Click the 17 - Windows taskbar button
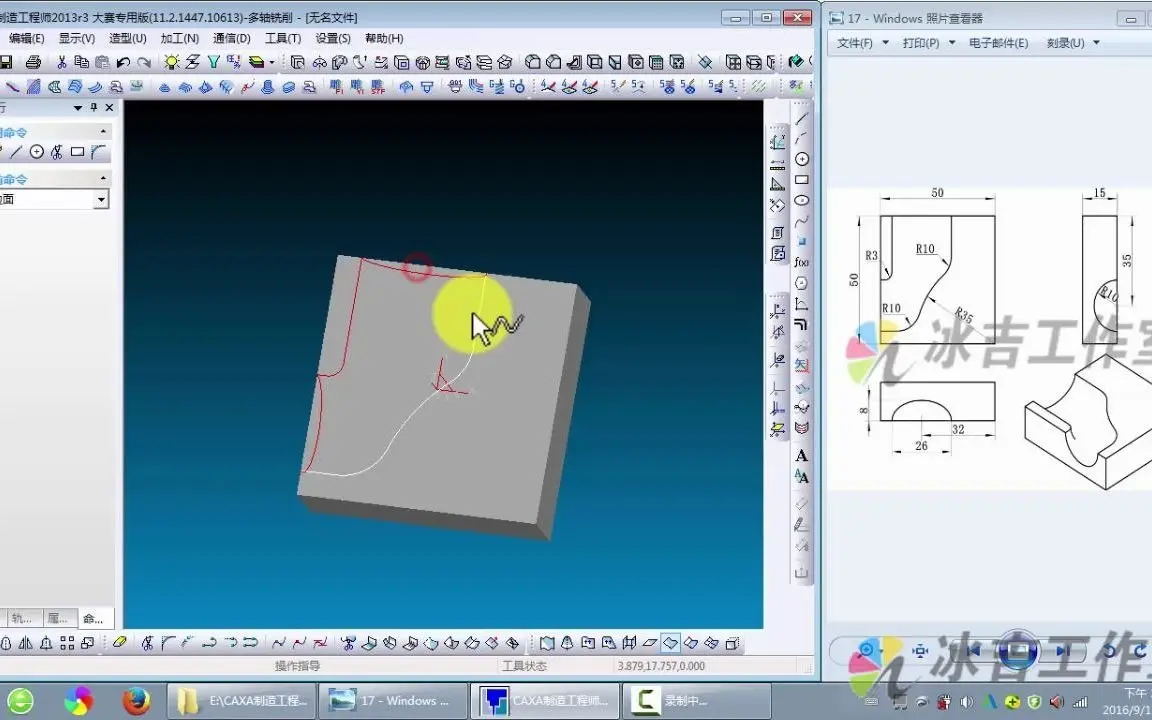1152x720 pixels. [x=395, y=701]
